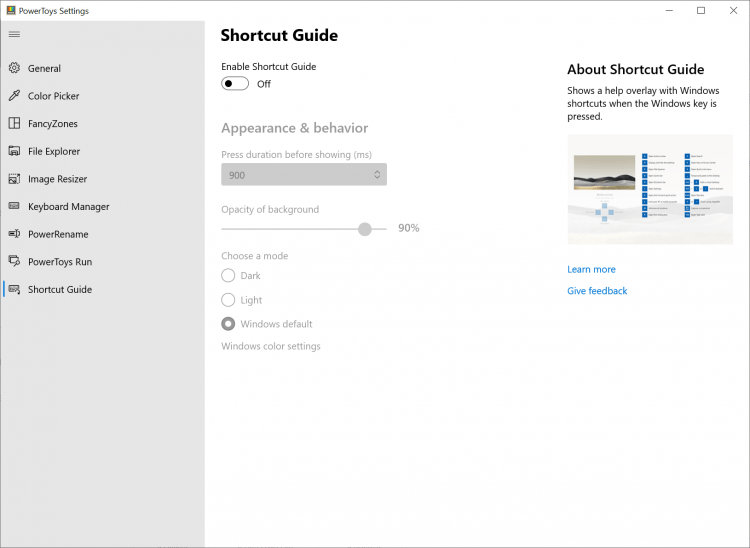Select the Windows default radio option
750x548 pixels.
click(228, 324)
